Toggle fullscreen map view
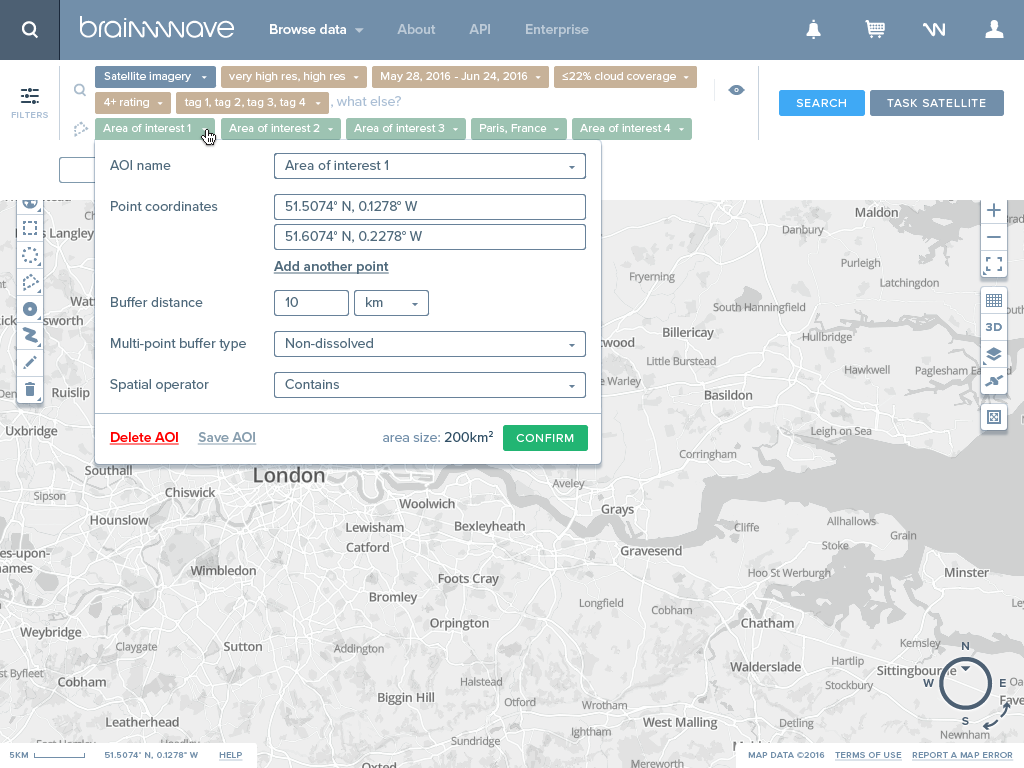This screenshot has height=768, width=1024. point(993,264)
